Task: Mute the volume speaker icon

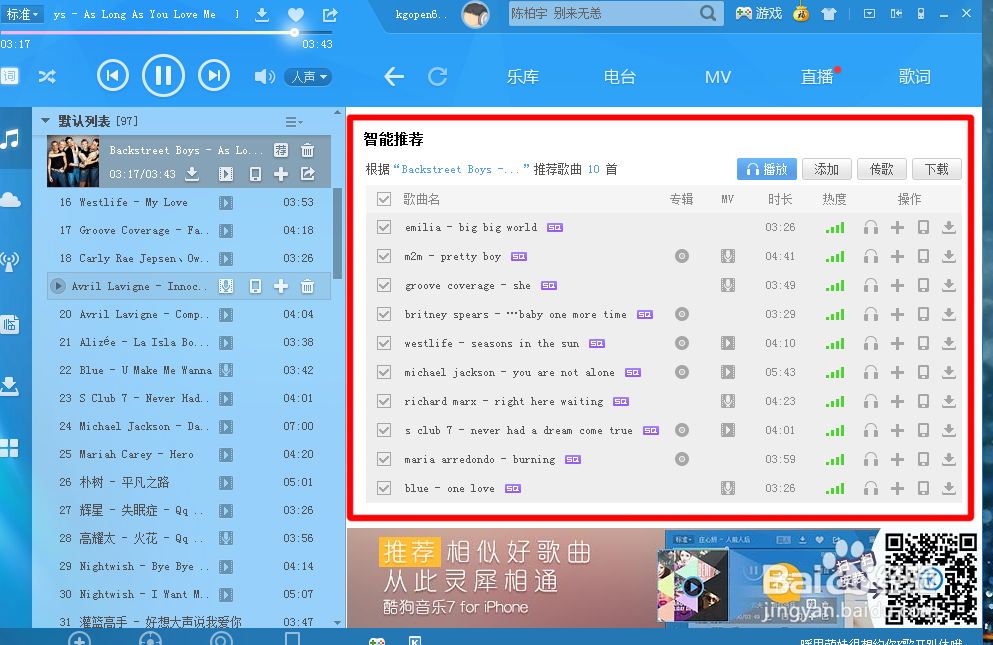Action: pyautogui.click(x=264, y=77)
